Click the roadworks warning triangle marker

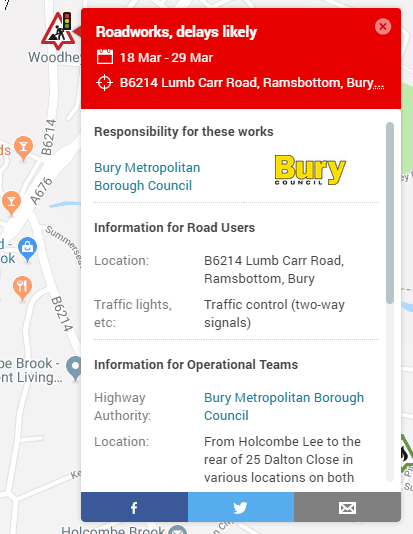[x=59, y=30]
